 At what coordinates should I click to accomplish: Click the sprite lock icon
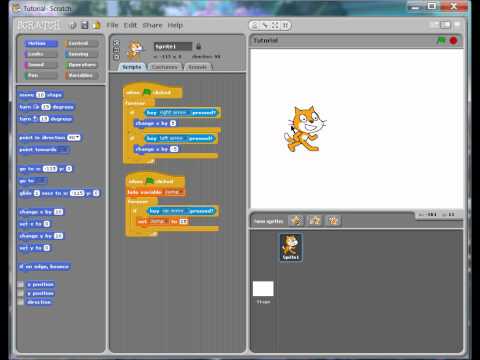198,46
